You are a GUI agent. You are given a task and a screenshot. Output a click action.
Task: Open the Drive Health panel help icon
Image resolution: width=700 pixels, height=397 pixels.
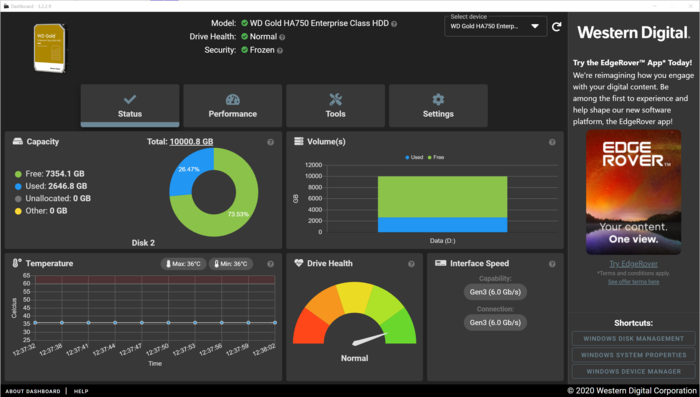coord(411,264)
